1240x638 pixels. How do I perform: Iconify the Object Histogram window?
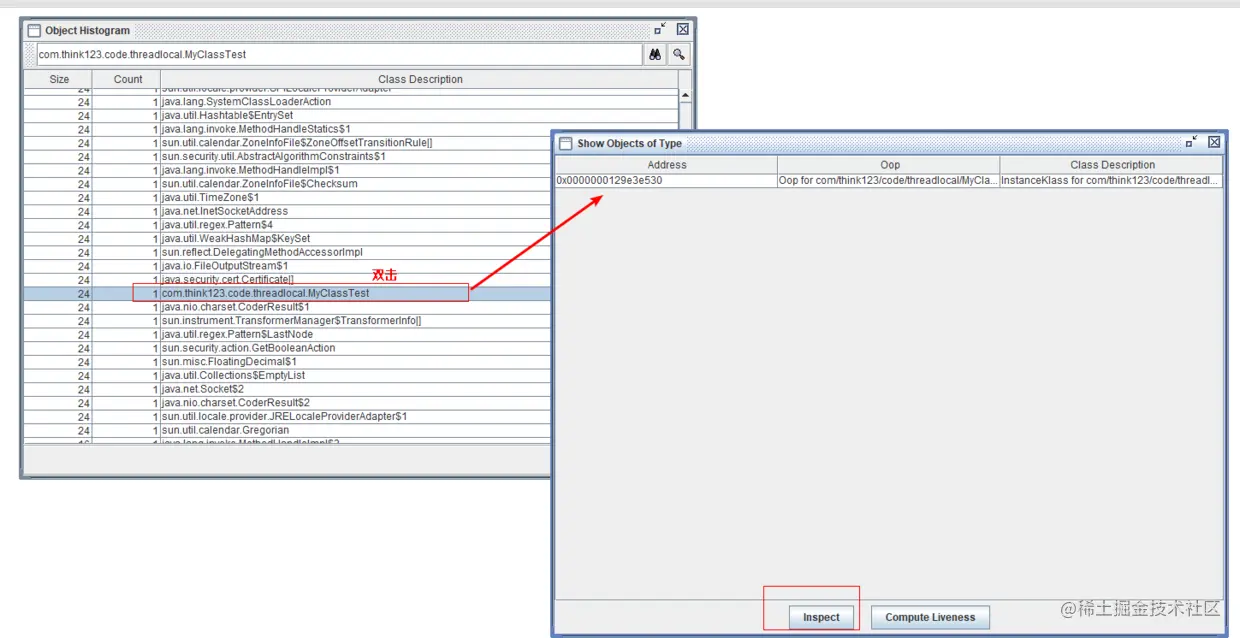pos(661,29)
